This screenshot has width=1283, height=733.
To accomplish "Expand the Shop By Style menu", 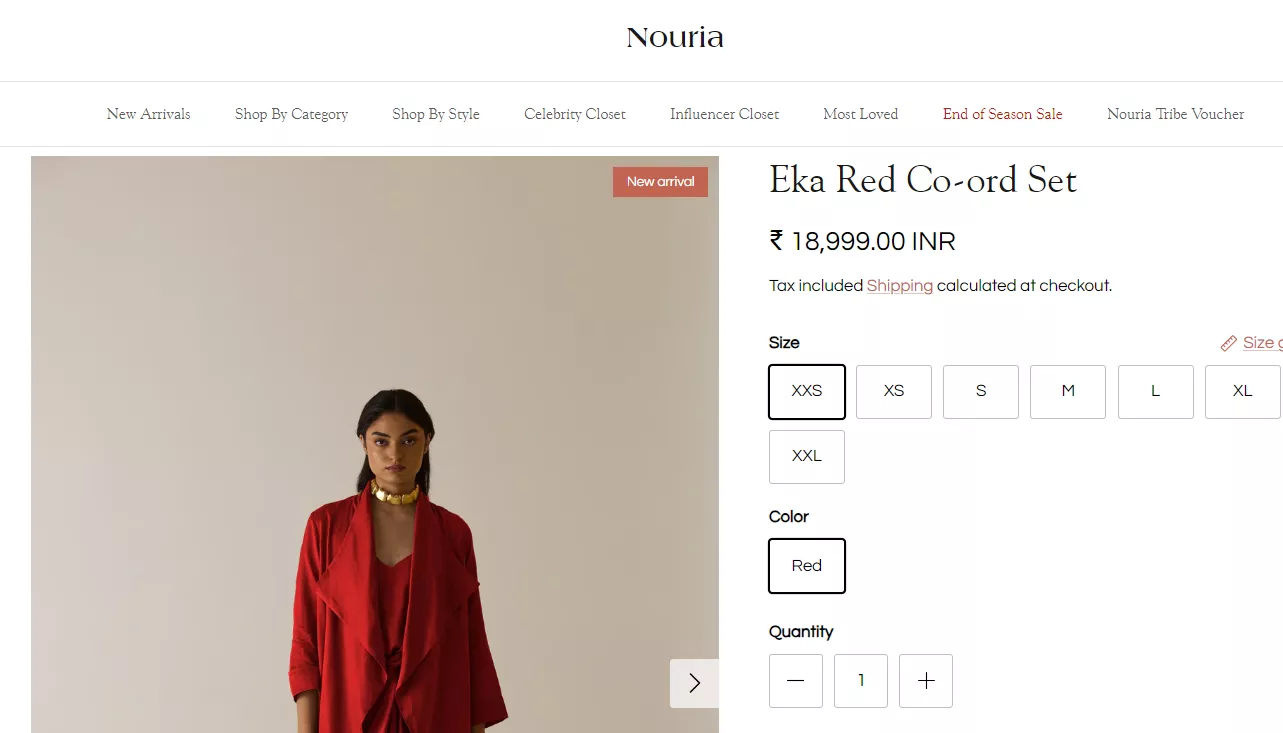I will click(x=436, y=114).
